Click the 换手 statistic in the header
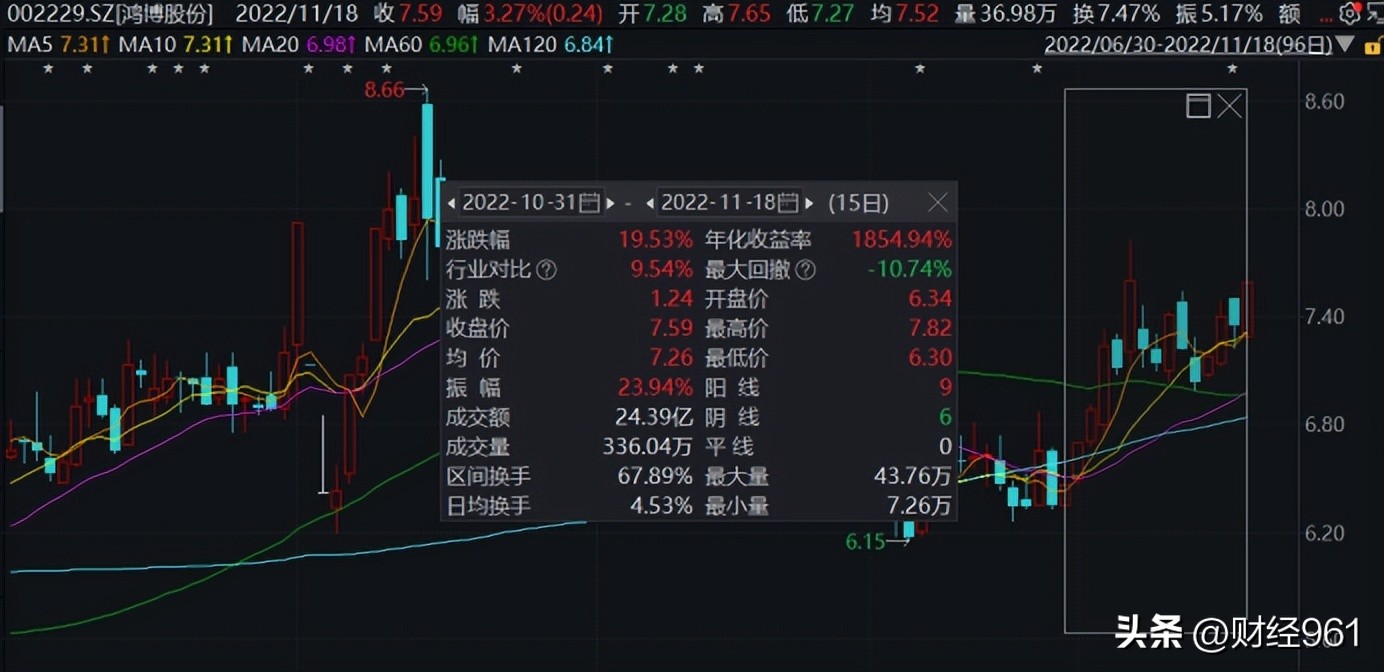This screenshot has height=672, width=1384. tap(1100, 14)
